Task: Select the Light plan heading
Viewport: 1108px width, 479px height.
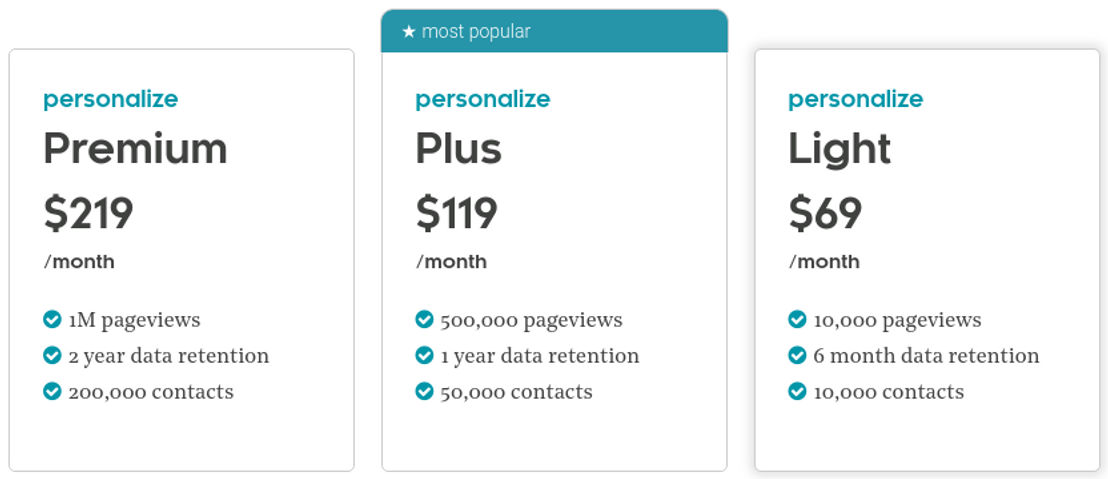Action: (839, 150)
